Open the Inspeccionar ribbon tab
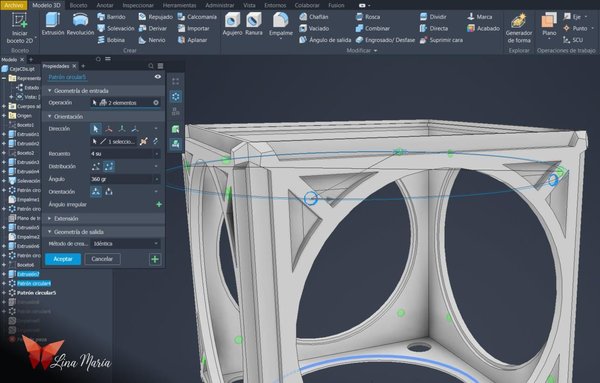The height and width of the screenshot is (383, 600). (x=138, y=5)
